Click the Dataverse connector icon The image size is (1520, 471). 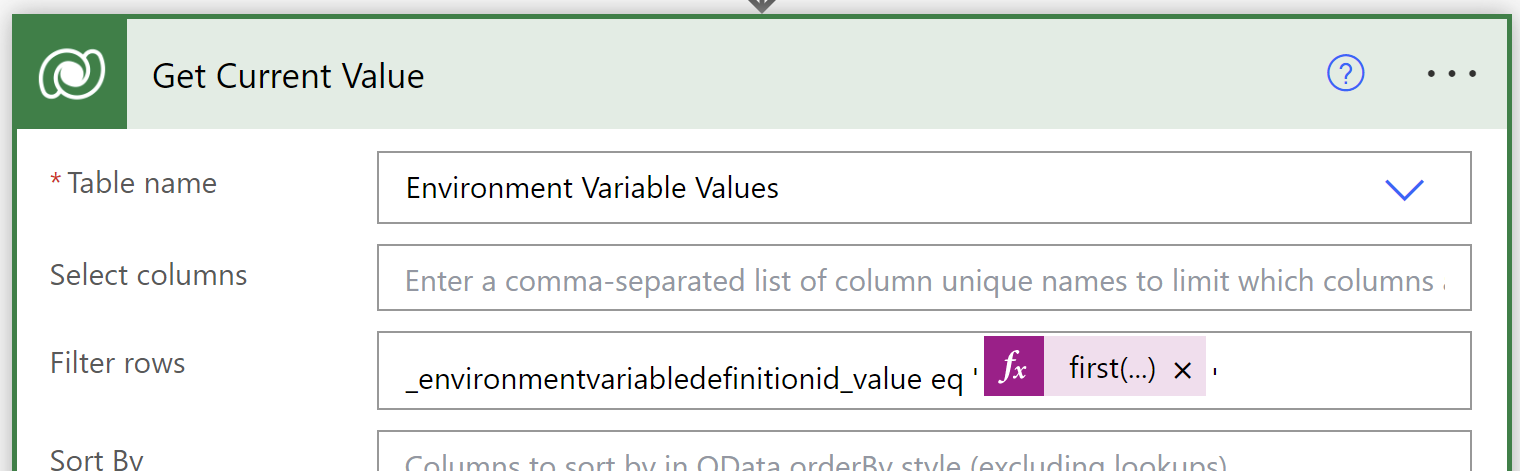click(71, 74)
